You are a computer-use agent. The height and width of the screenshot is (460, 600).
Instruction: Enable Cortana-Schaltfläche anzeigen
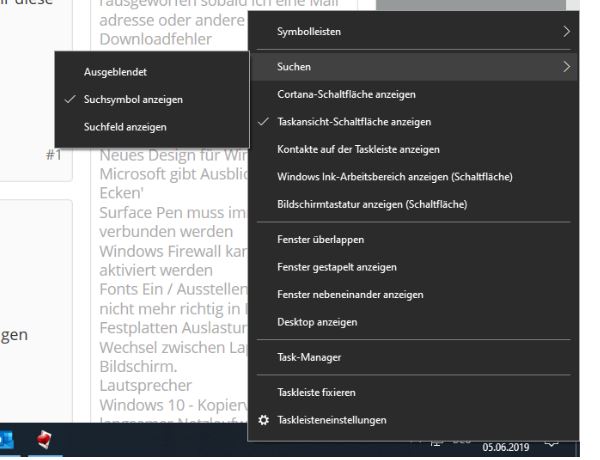(415, 94)
